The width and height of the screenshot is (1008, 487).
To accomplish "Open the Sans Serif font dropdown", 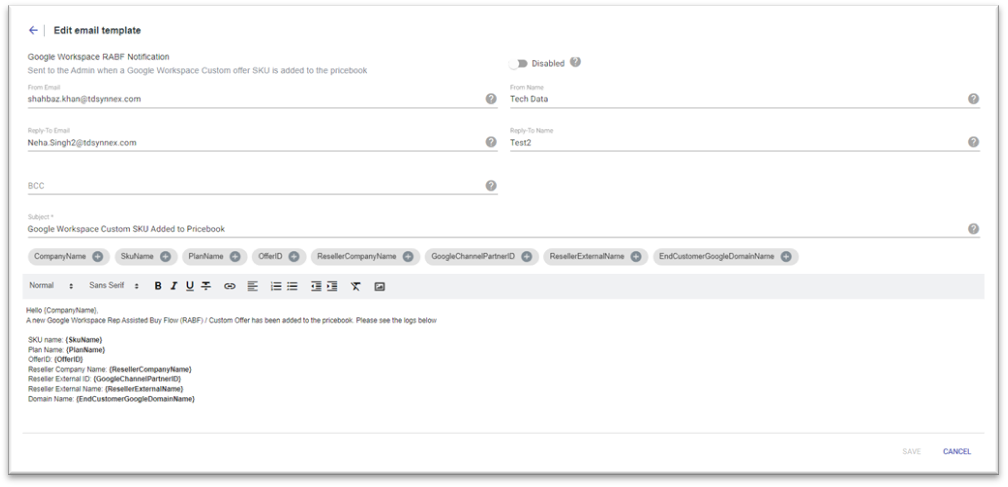I will [x=114, y=286].
